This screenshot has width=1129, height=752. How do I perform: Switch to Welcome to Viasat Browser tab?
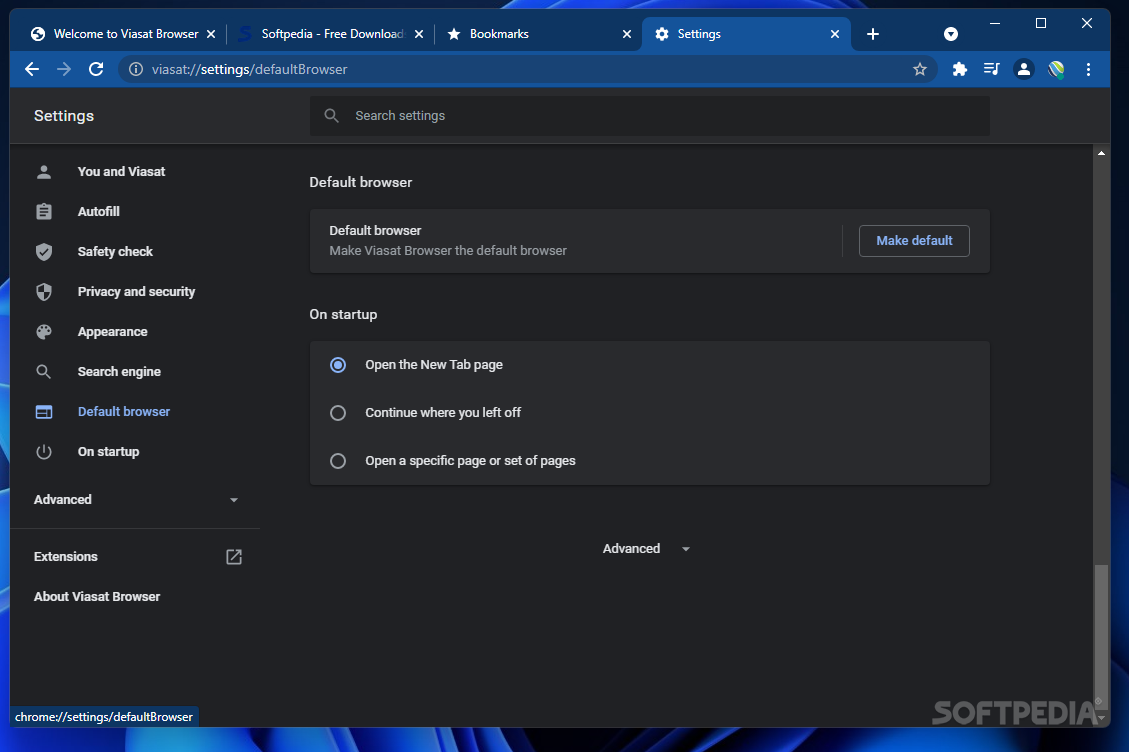pyautogui.click(x=122, y=34)
